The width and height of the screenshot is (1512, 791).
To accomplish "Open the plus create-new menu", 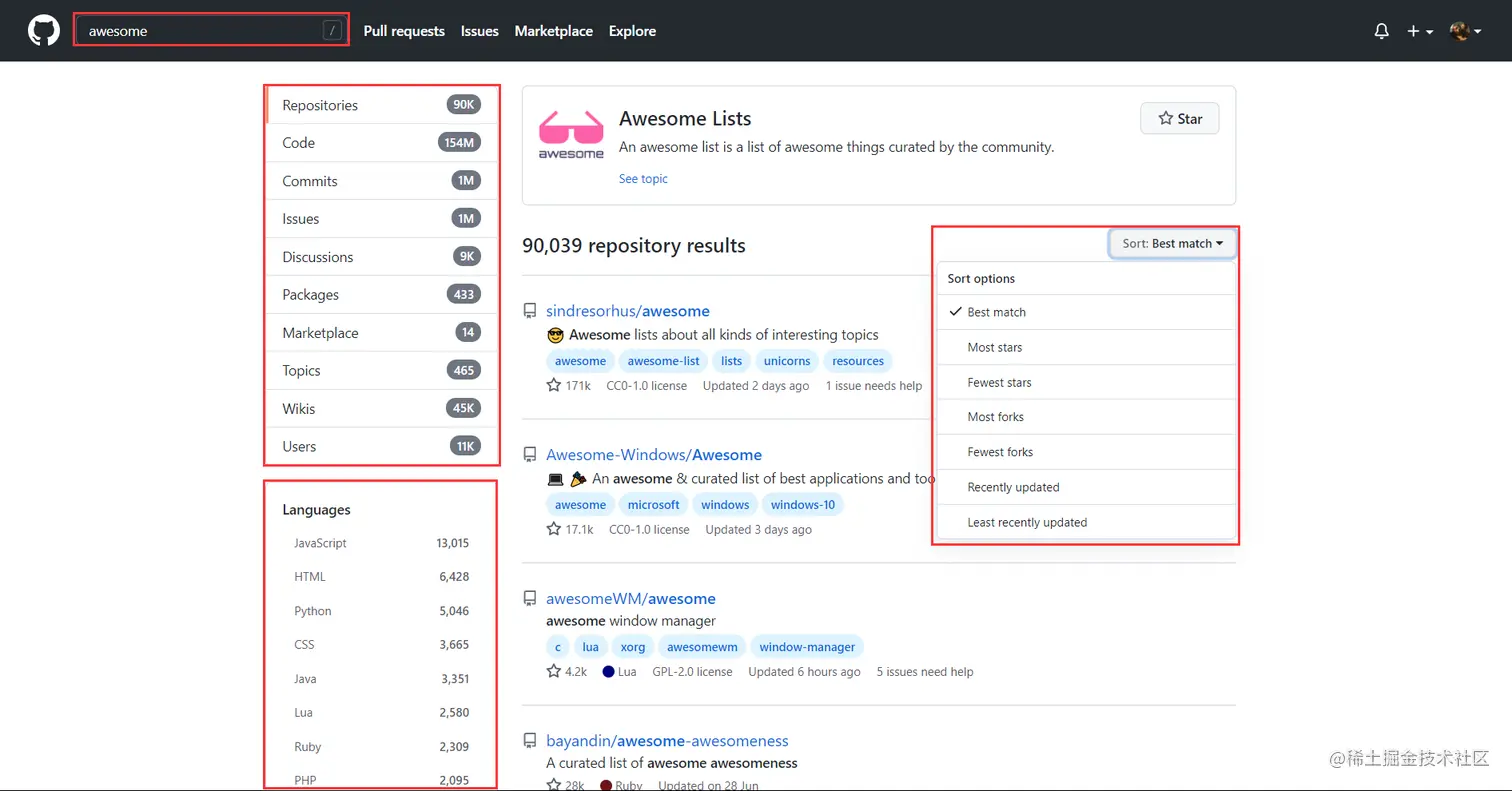I will [x=1420, y=31].
